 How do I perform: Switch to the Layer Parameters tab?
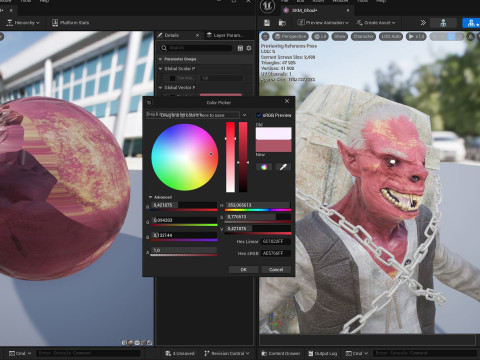(x=228, y=35)
